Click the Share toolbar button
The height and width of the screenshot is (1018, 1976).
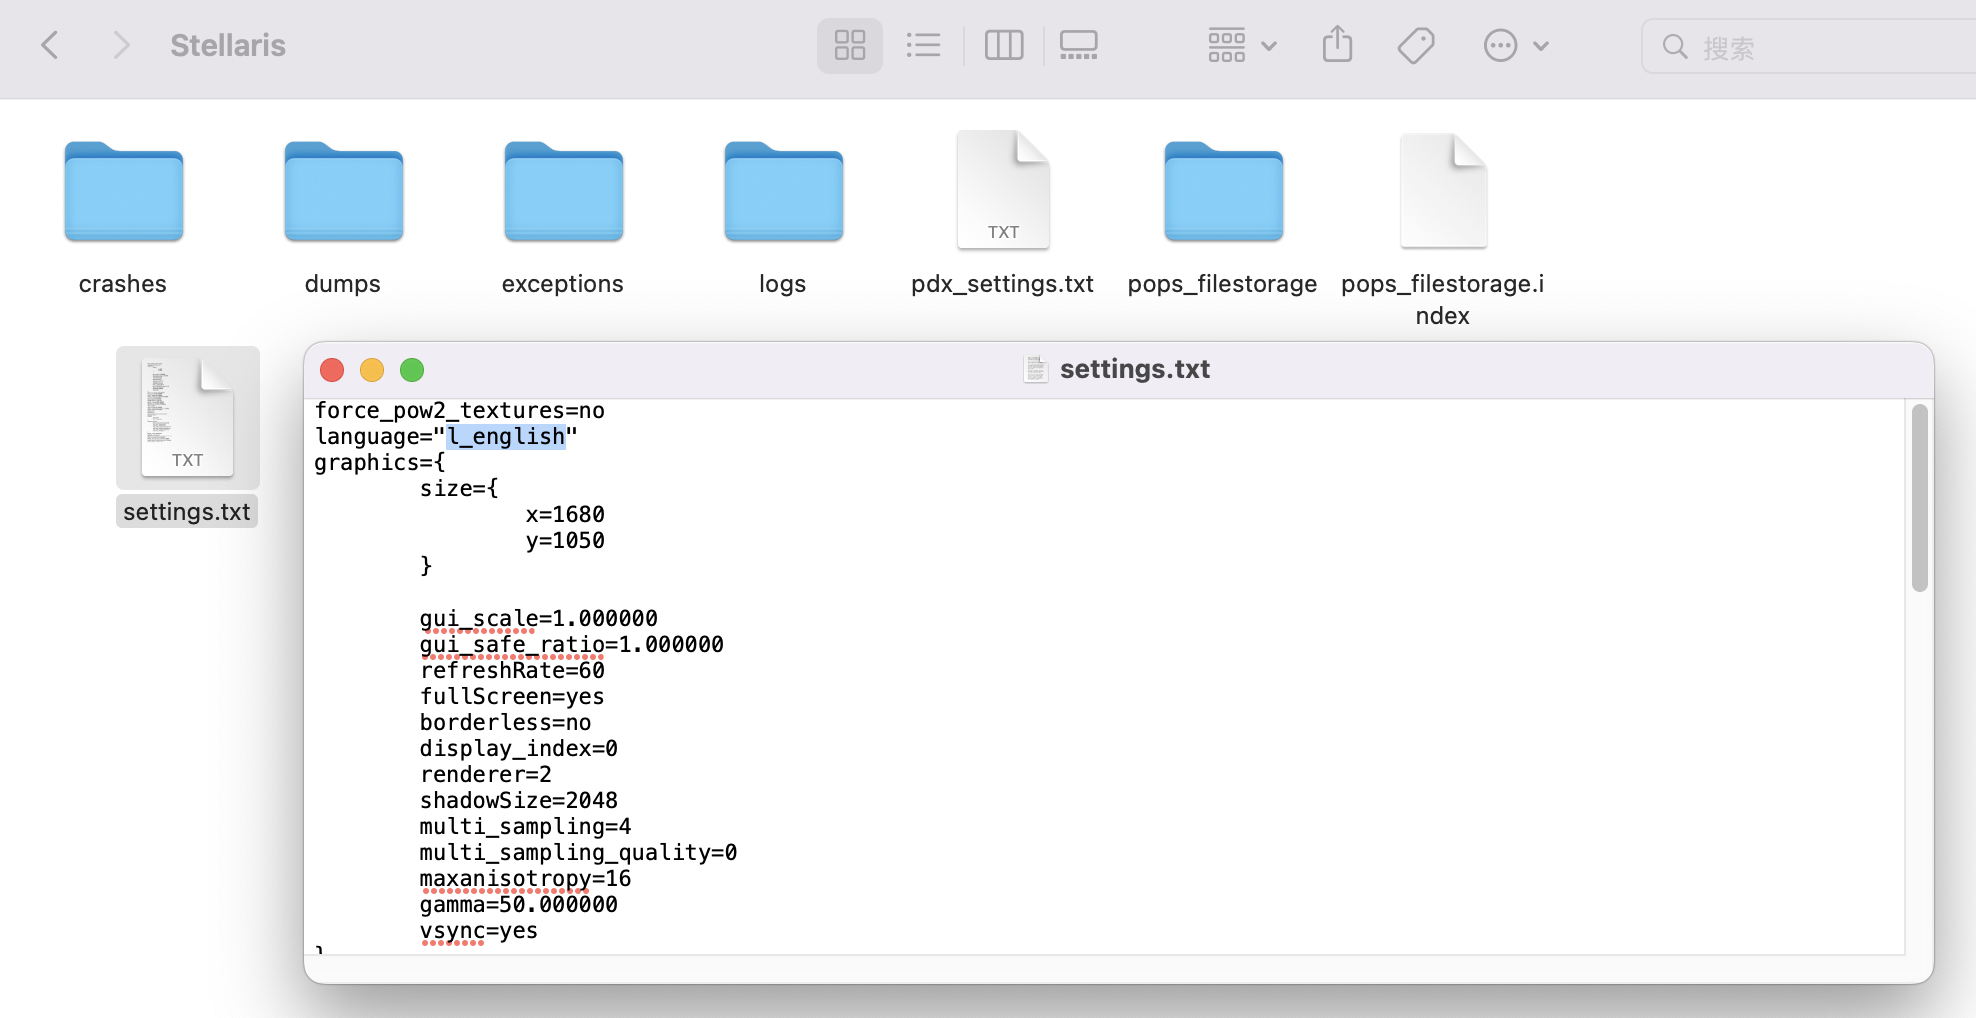(1337, 45)
